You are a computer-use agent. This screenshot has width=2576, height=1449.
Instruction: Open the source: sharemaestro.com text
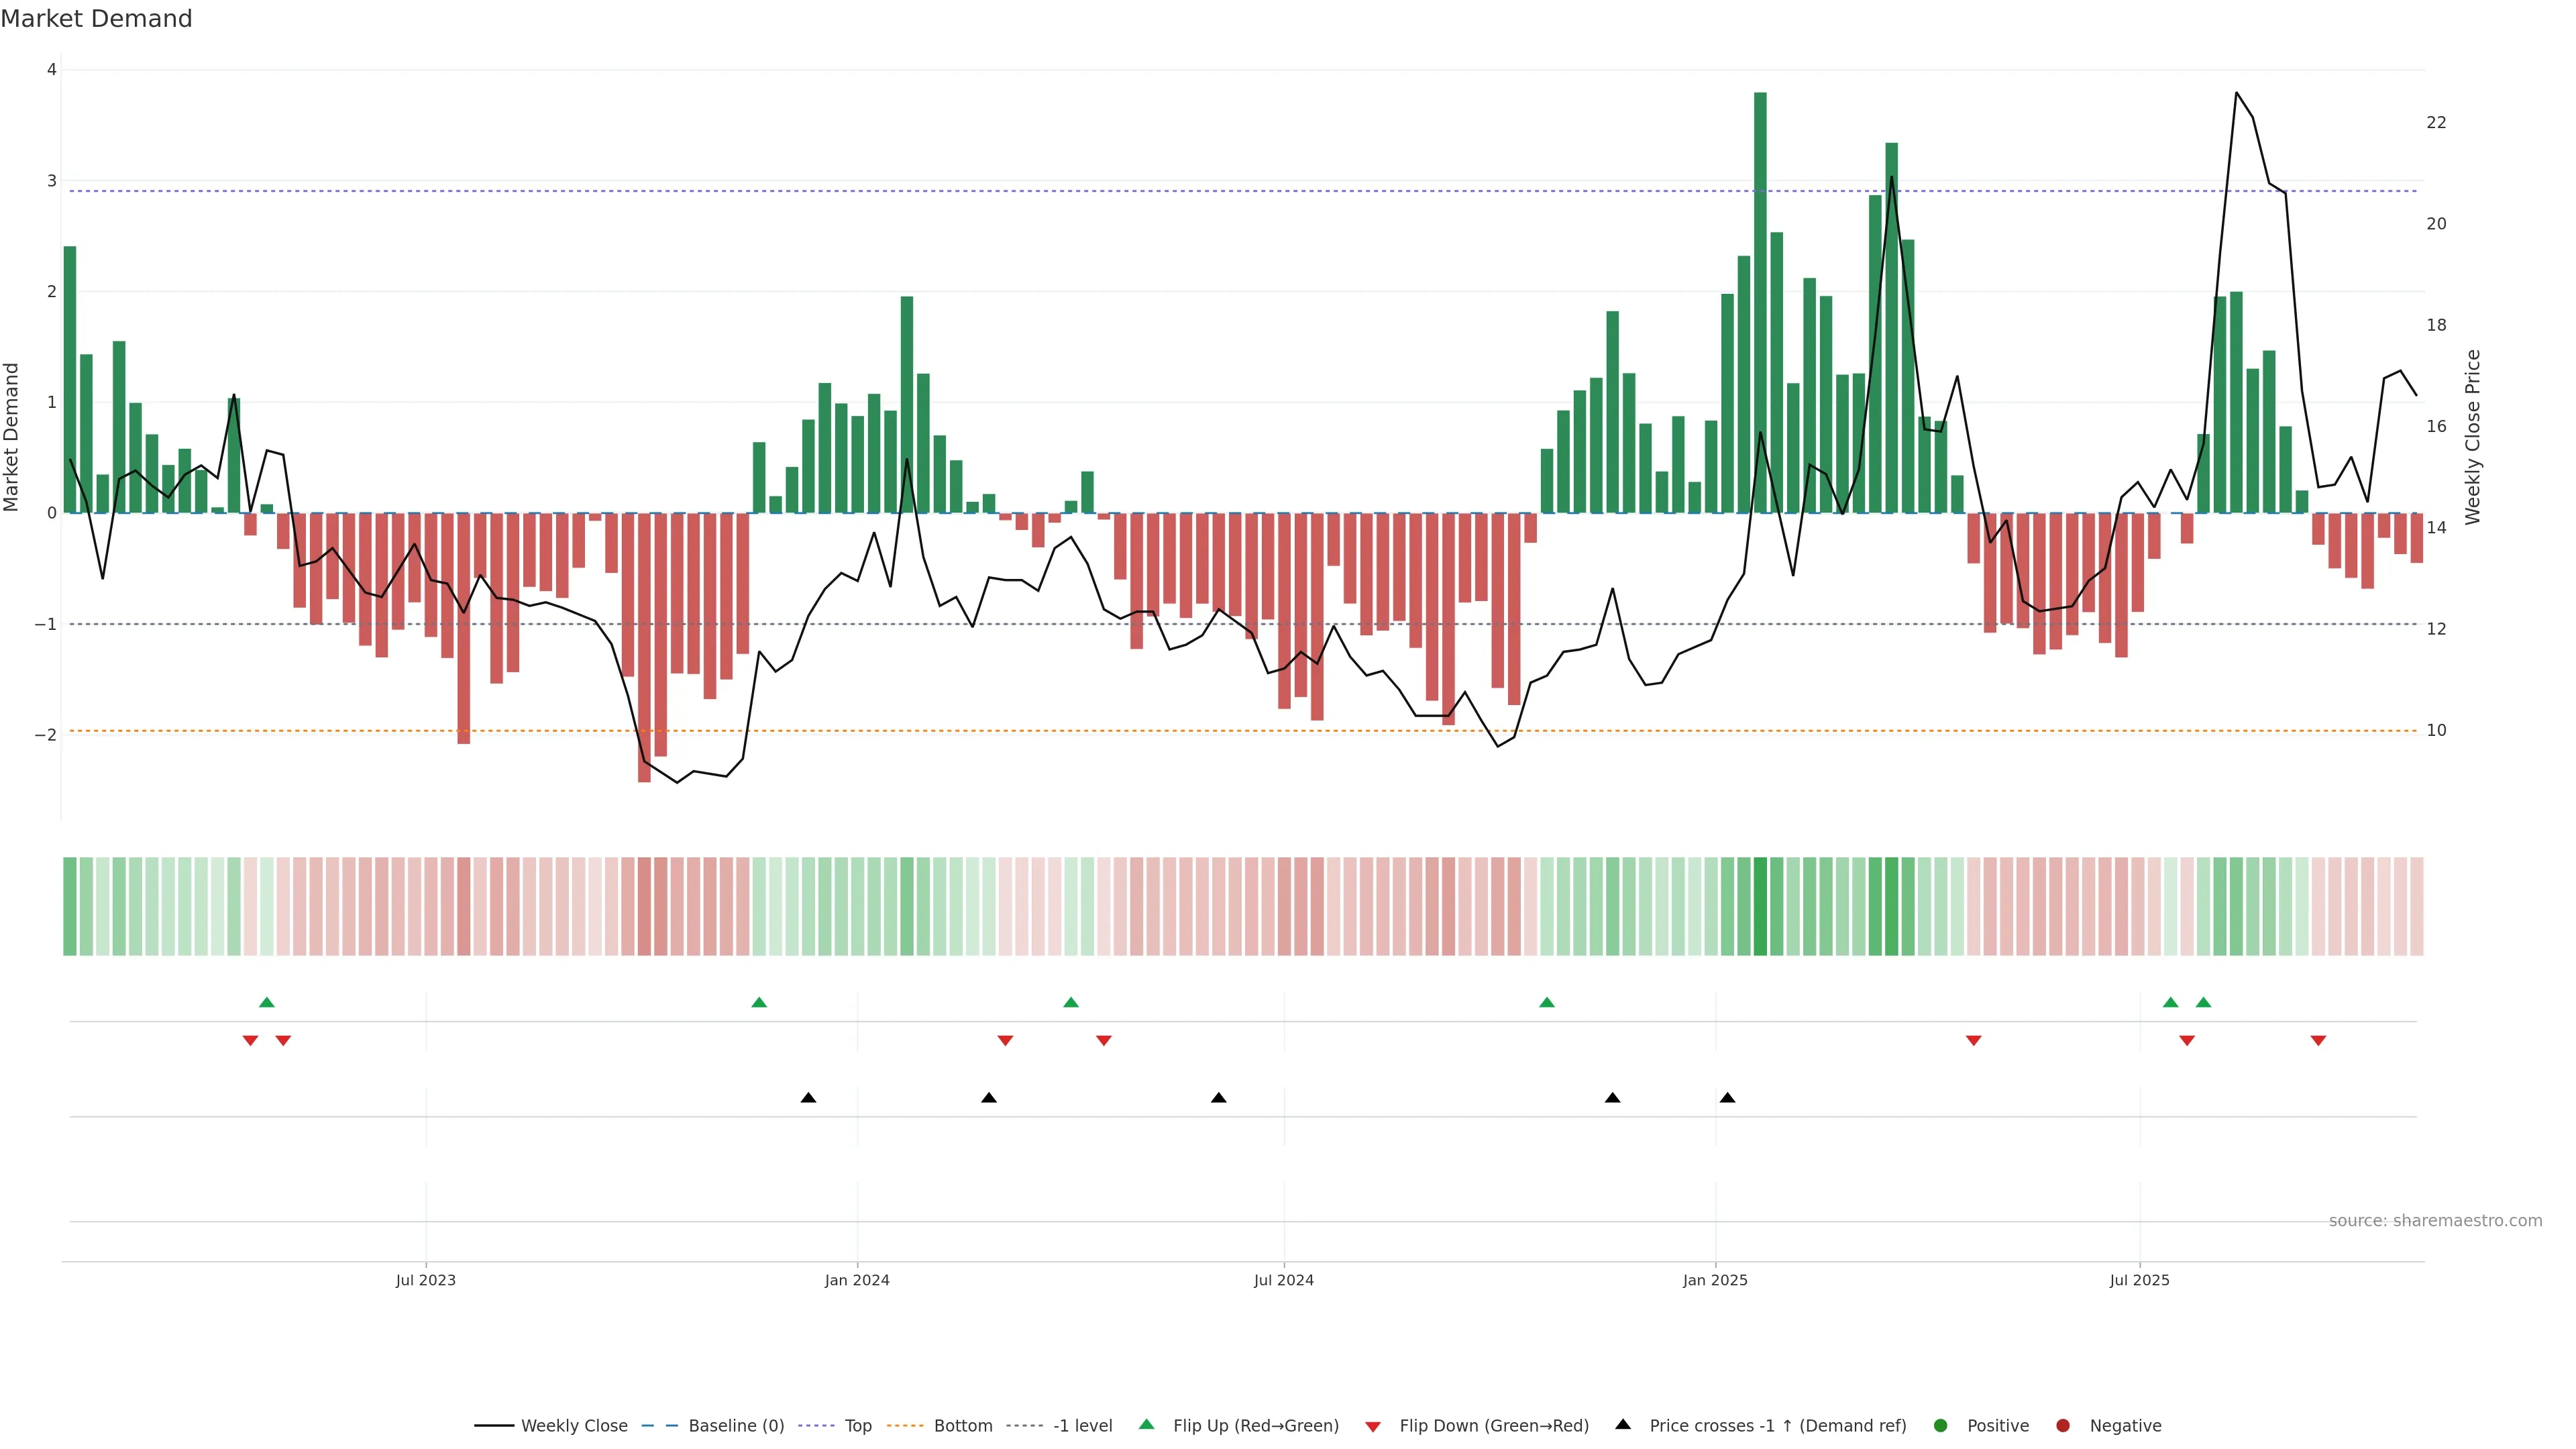pyautogui.click(x=2435, y=1221)
